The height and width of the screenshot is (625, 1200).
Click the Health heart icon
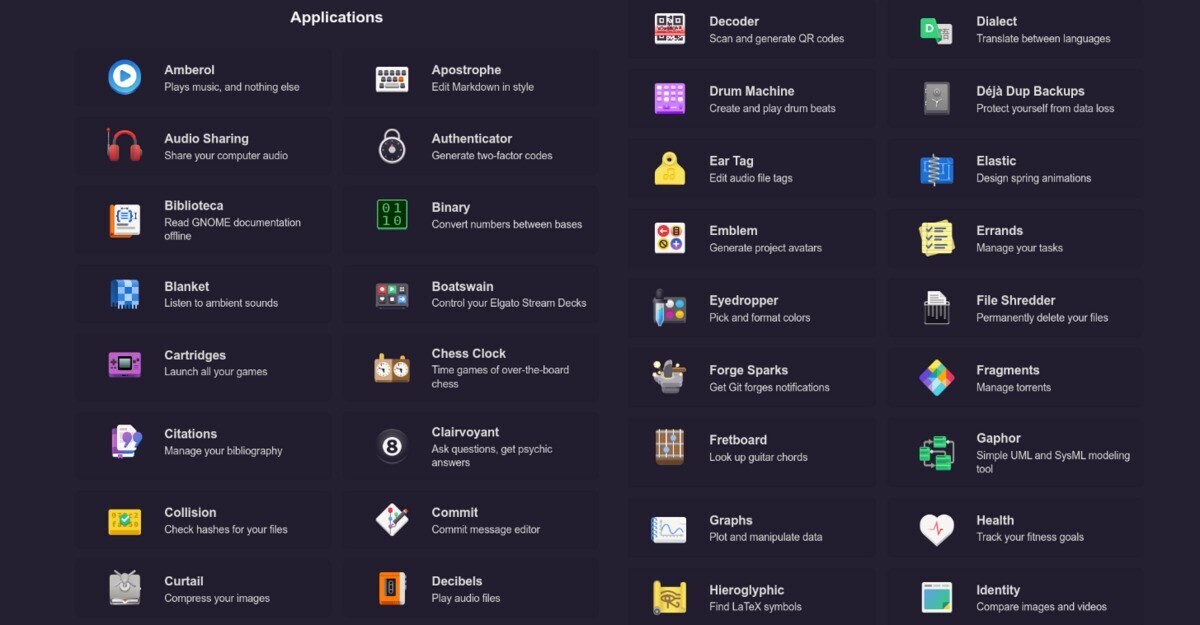pyautogui.click(x=937, y=528)
